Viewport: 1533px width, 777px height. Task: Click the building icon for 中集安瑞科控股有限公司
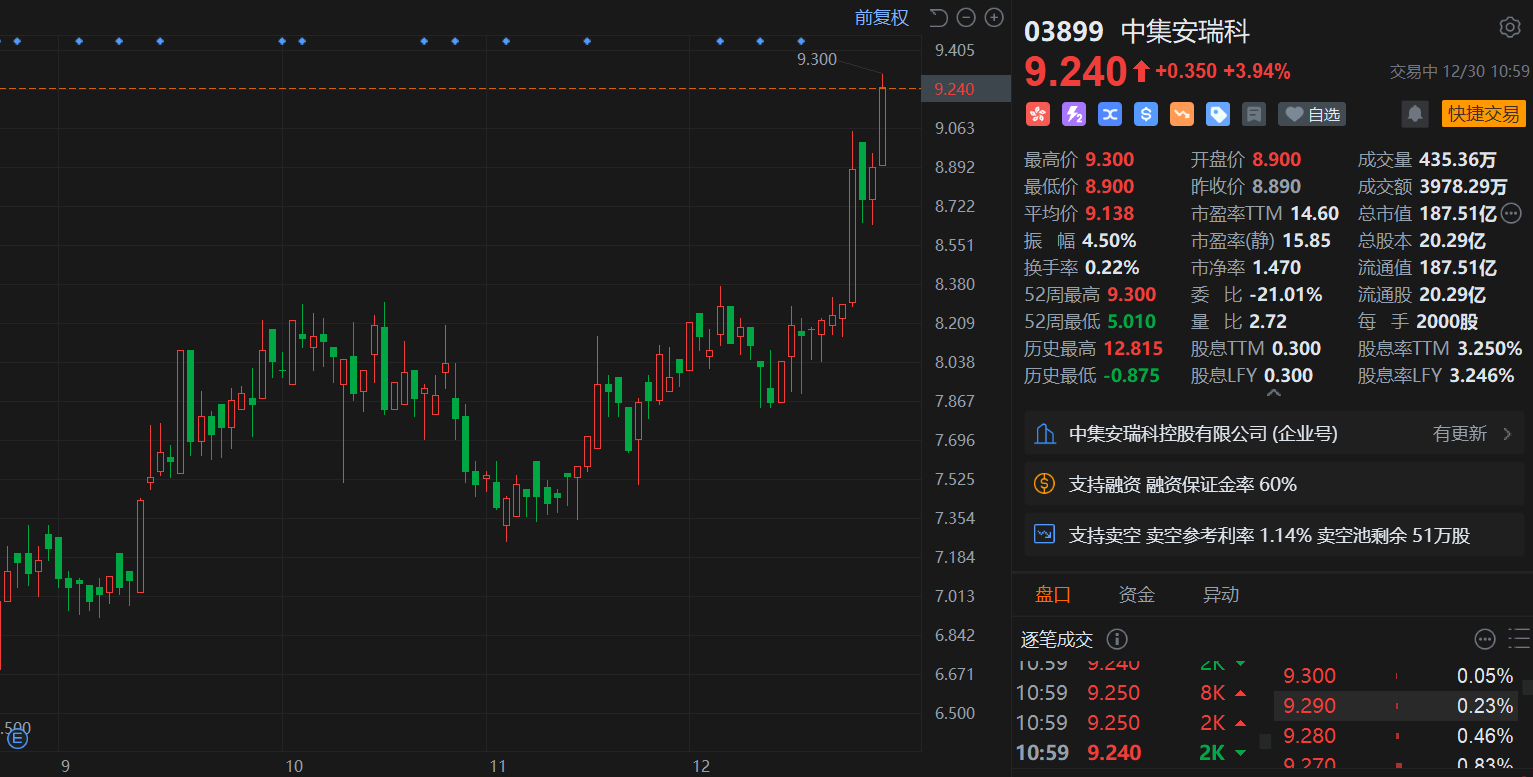click(x=1045, y=434)
